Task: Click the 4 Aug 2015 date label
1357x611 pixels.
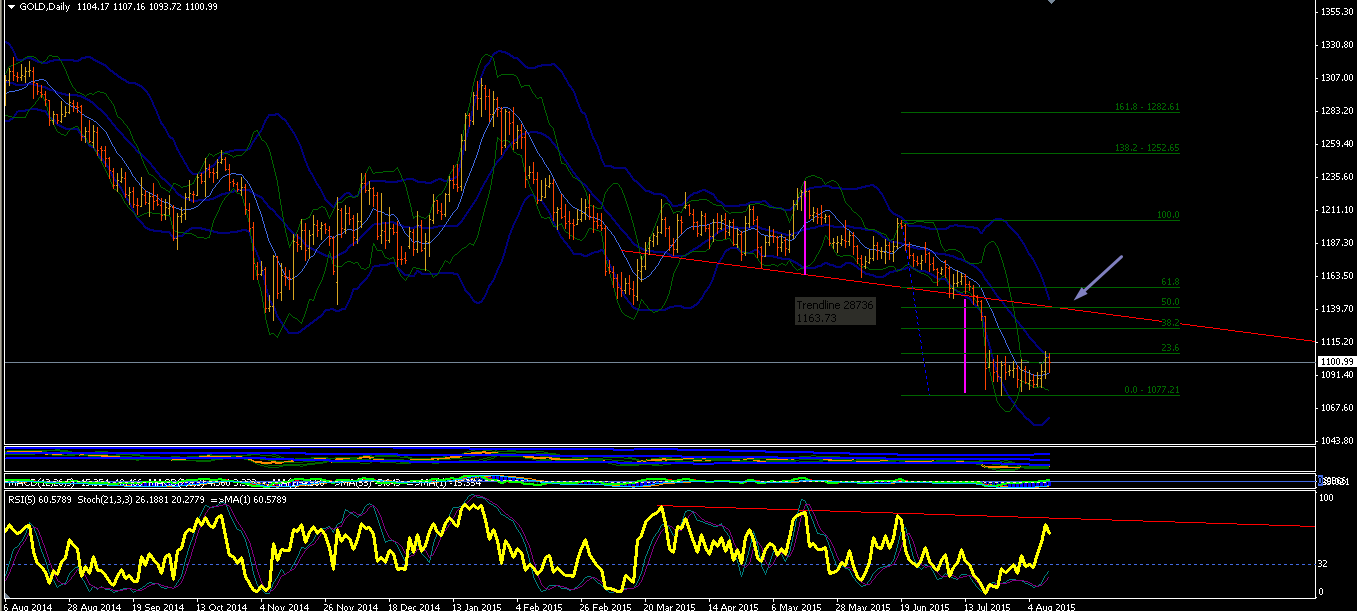Action: coord(1052,606)
